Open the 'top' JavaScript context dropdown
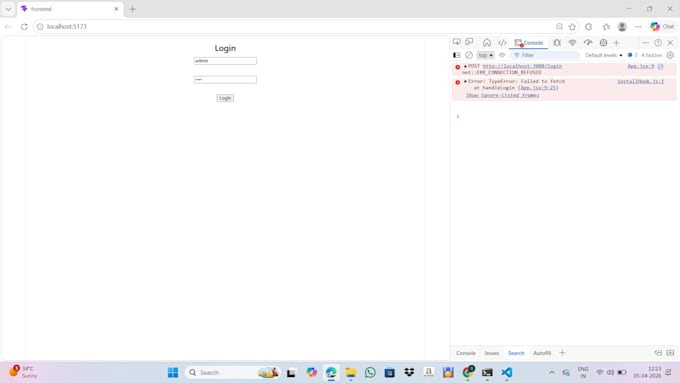 (x=485, y=55)
